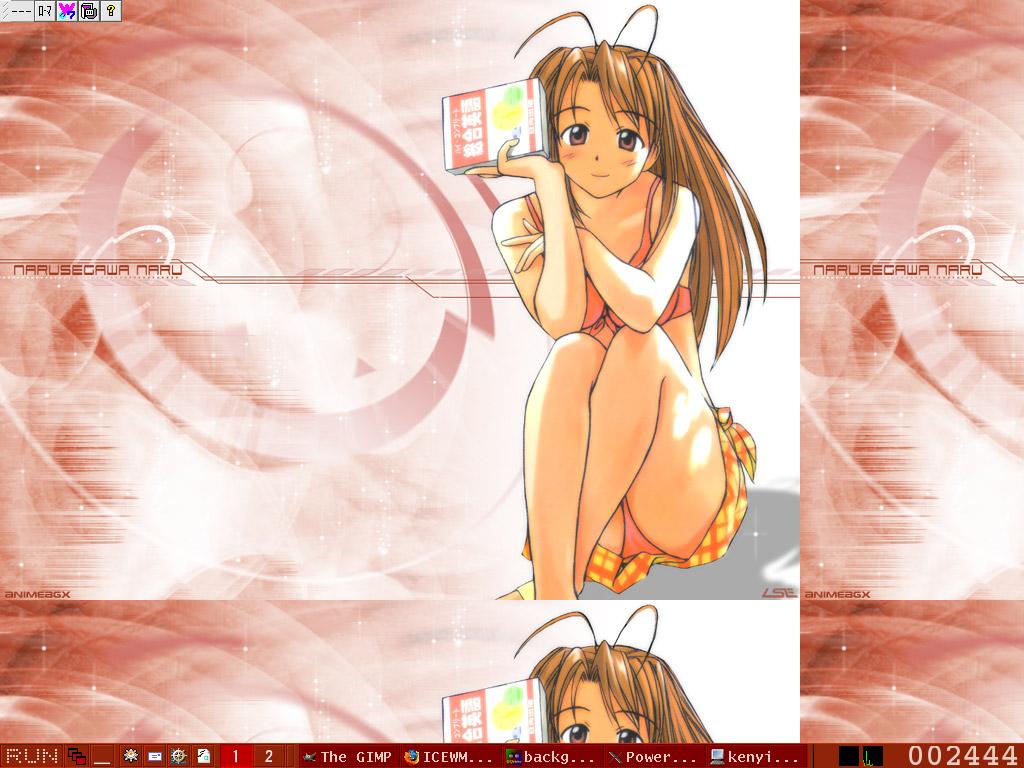
Task: Switch to workspace 1
Action: click(x=235, y=756)
